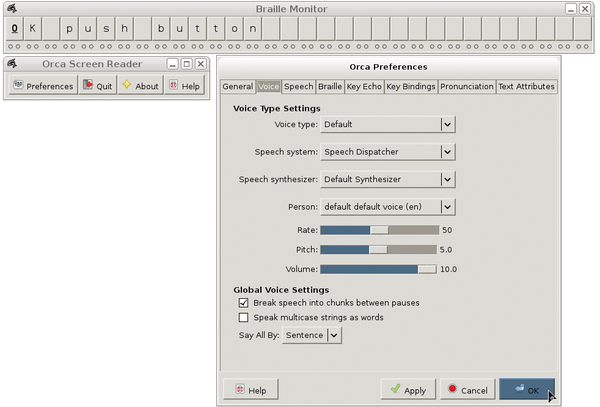Open the About dialog from Orca main window
This screenshot has height=407, width=600.
coord(140,85)
